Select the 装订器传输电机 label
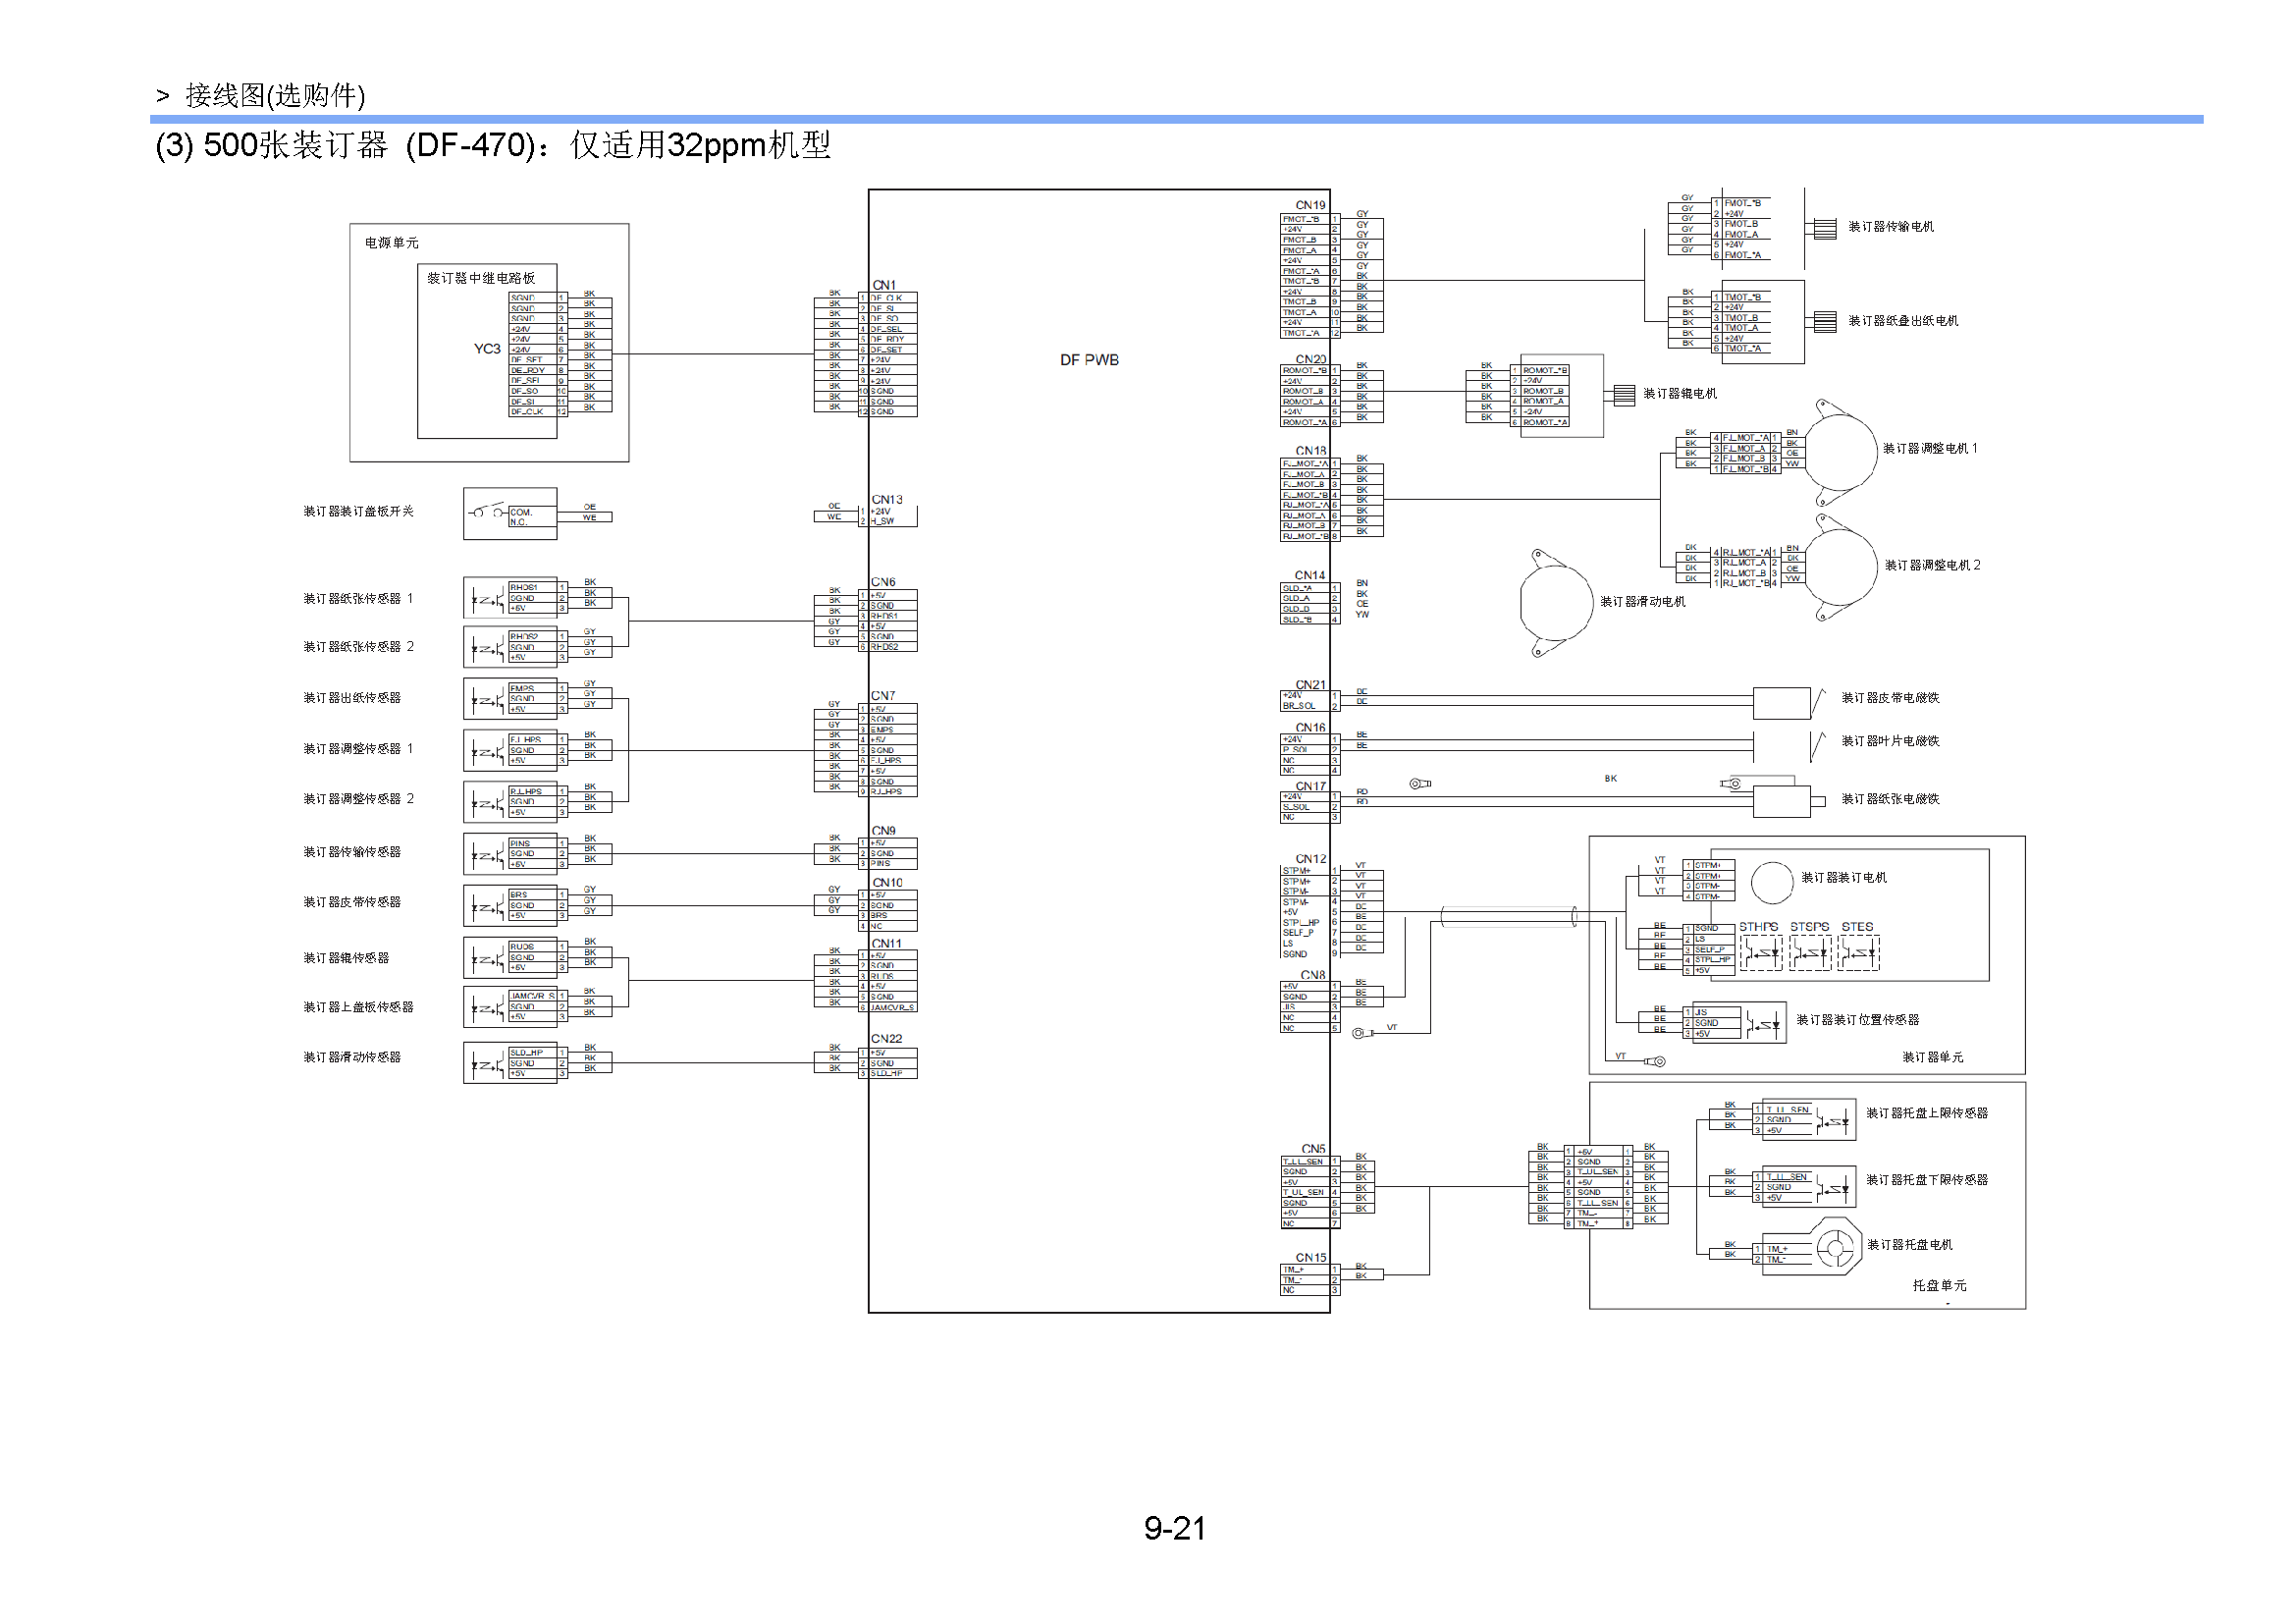Viewport: 2296px width, 1624px height. coord(1890,227)
